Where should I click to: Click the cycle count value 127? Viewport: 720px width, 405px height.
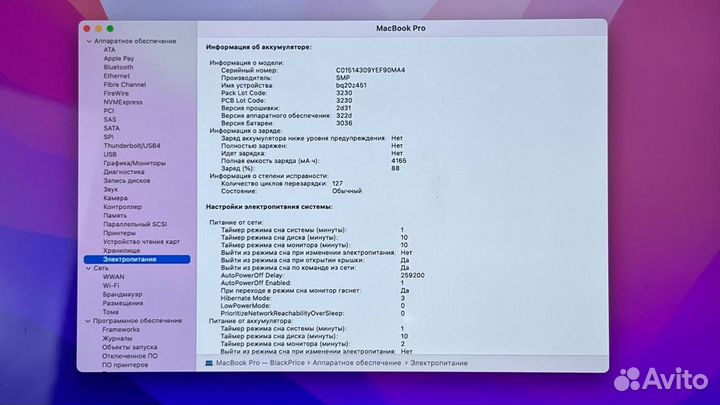point(337,183)
